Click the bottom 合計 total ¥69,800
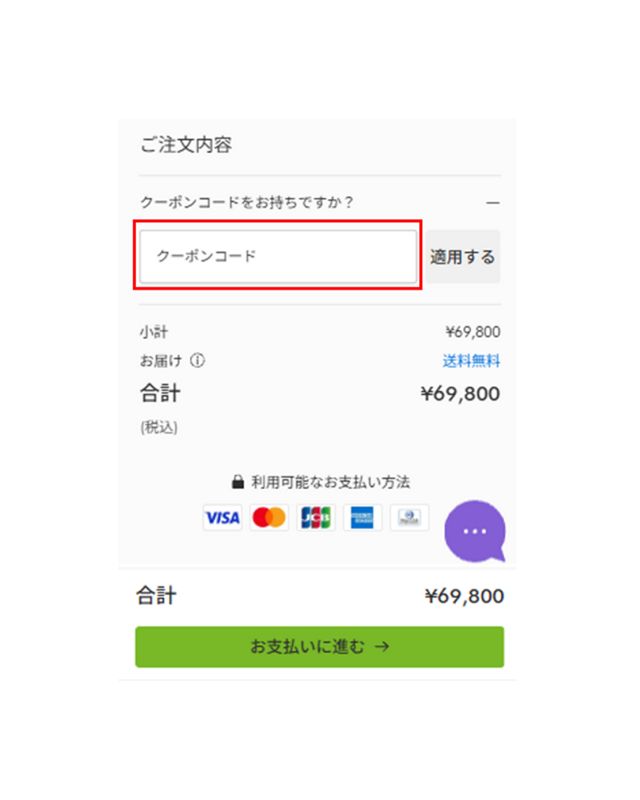 (x=464, y=597)
